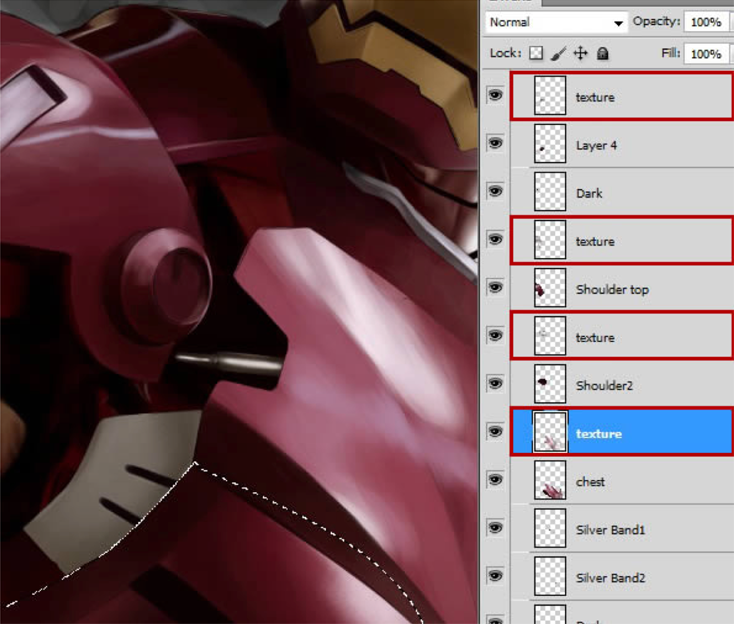Screen dimensions: 734x624
Task: Hide the Silver Band1 layer
Action: [x=495, y=528]
